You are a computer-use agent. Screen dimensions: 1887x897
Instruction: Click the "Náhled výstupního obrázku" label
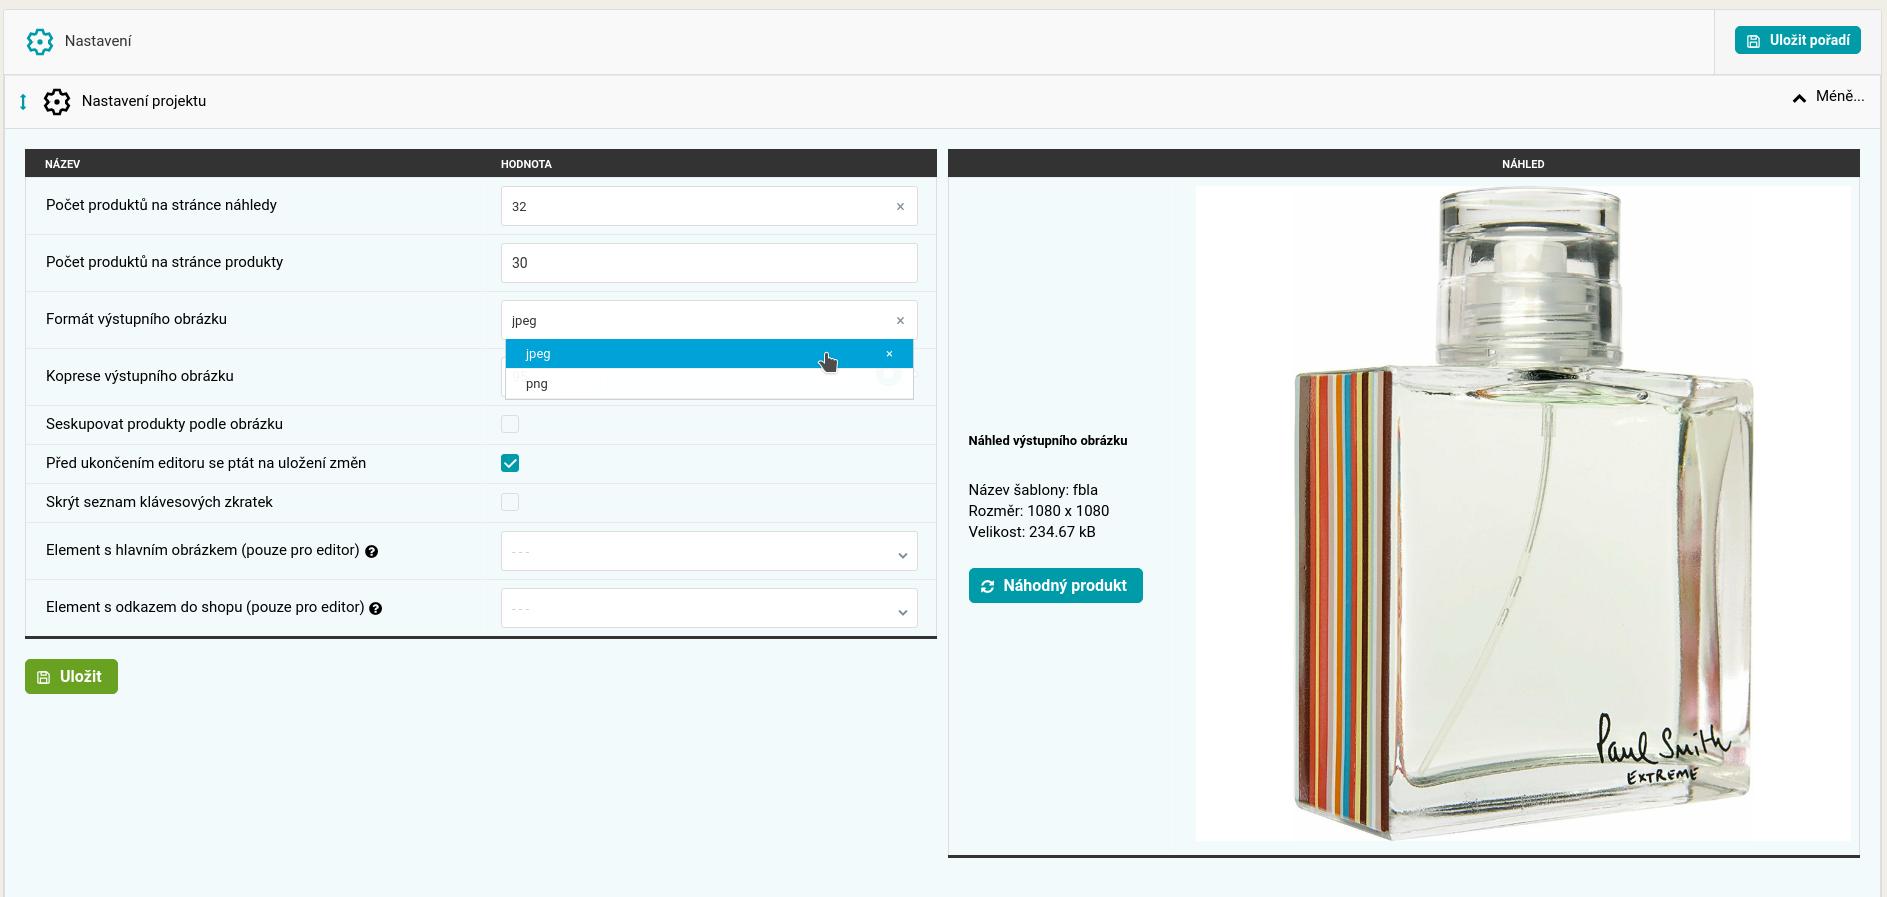tap(1048, 440)
